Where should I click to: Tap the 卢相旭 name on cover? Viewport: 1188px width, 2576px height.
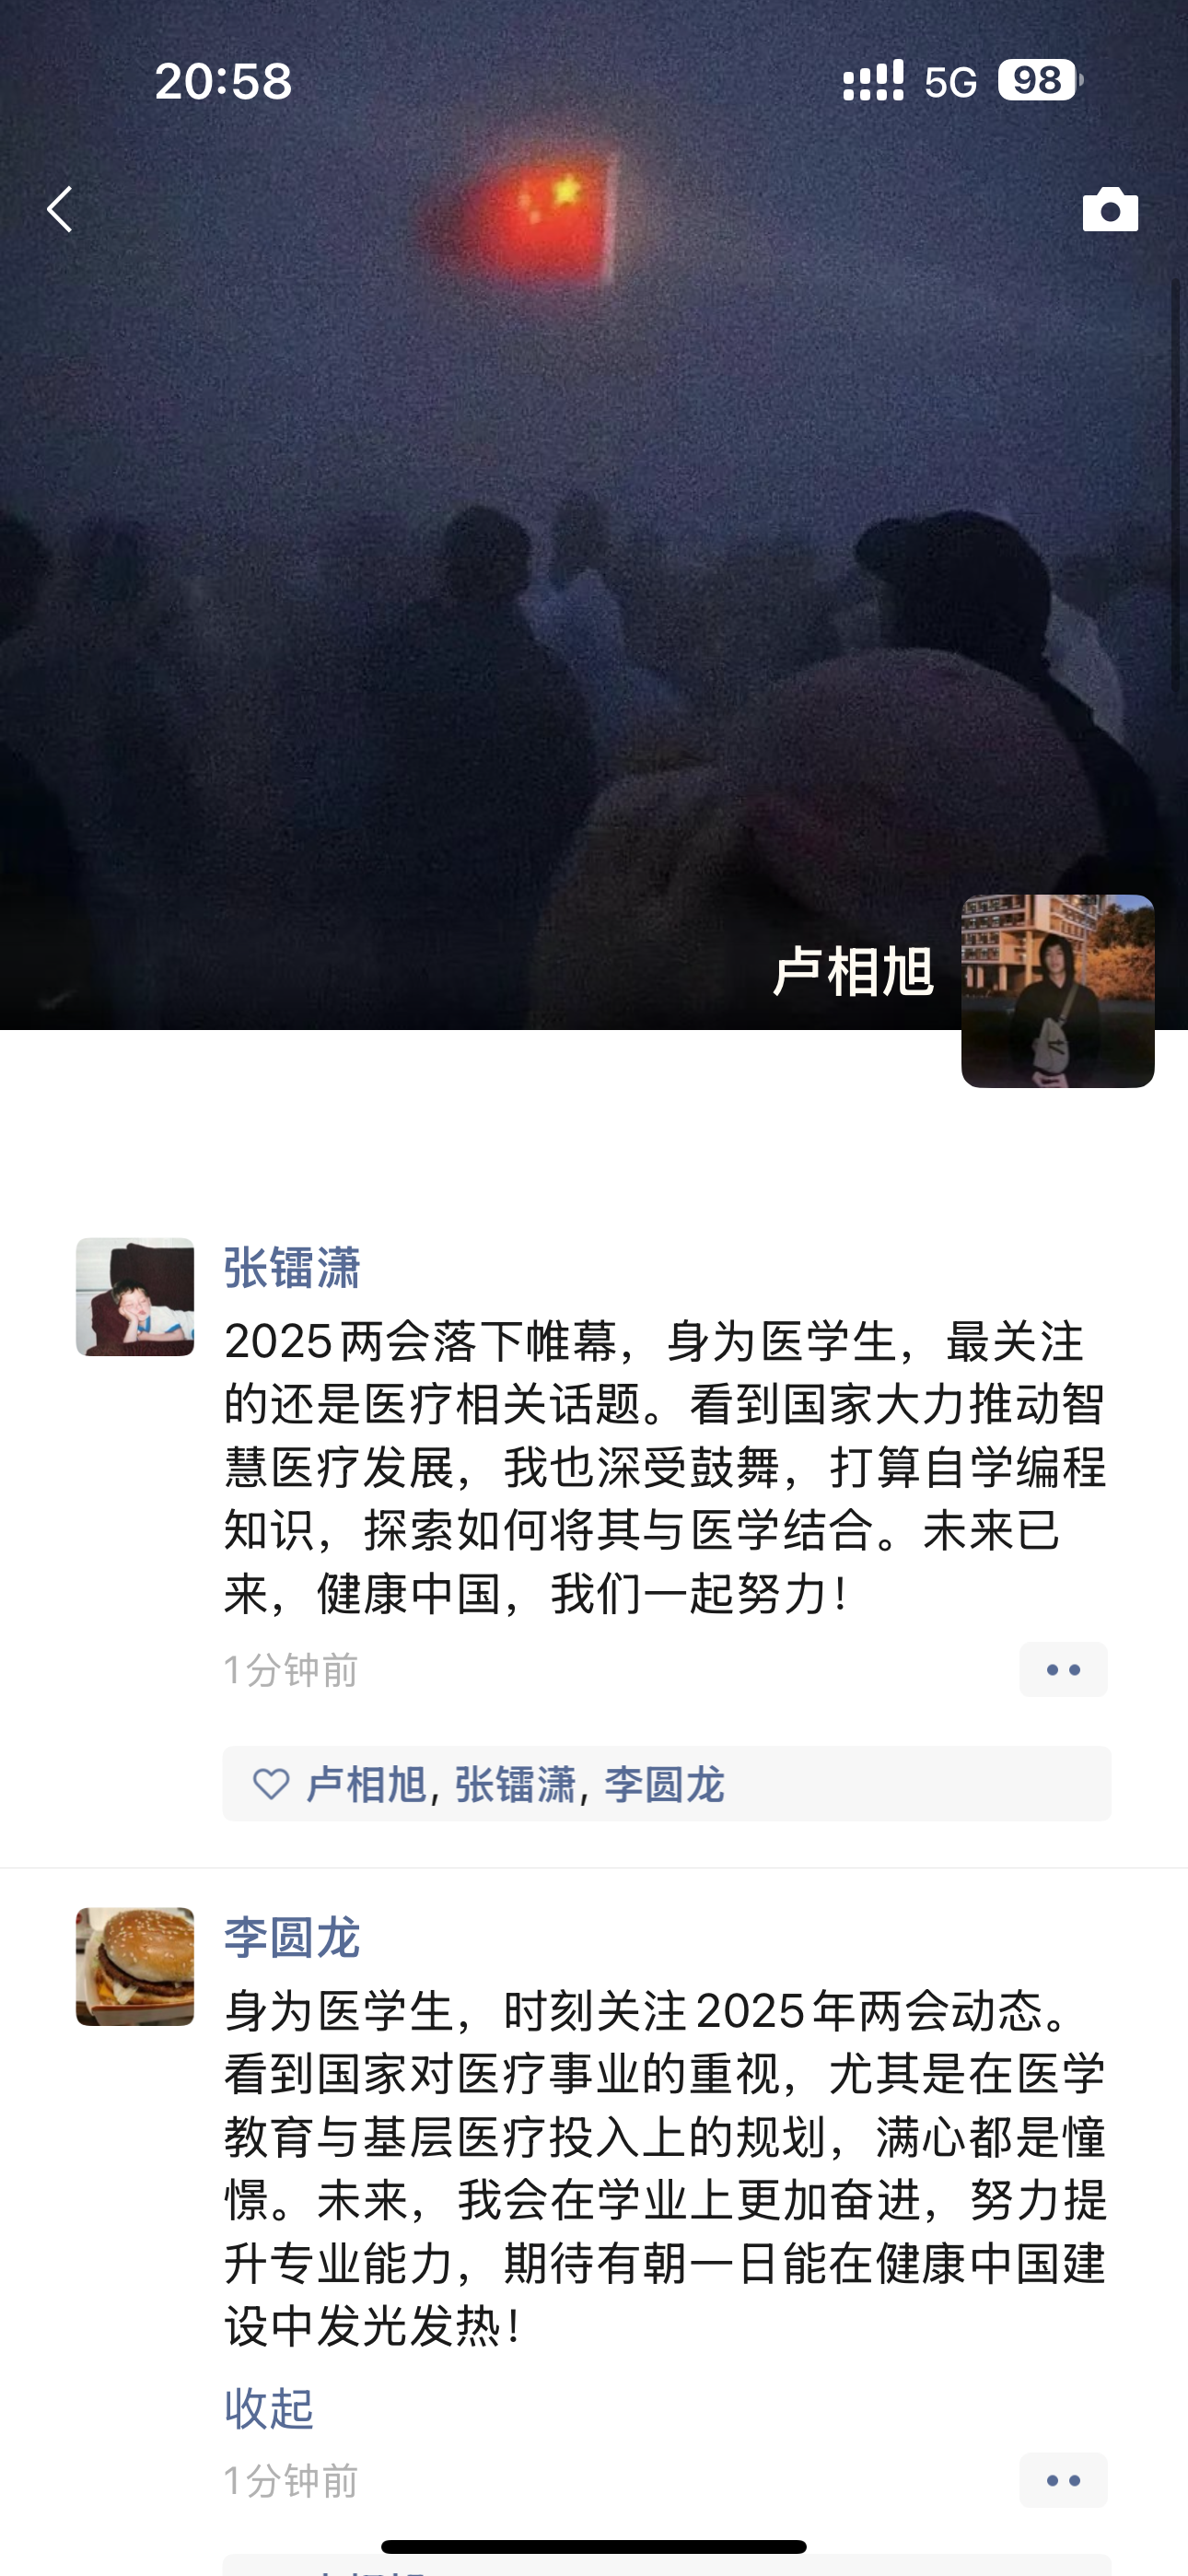pos(853,971)
